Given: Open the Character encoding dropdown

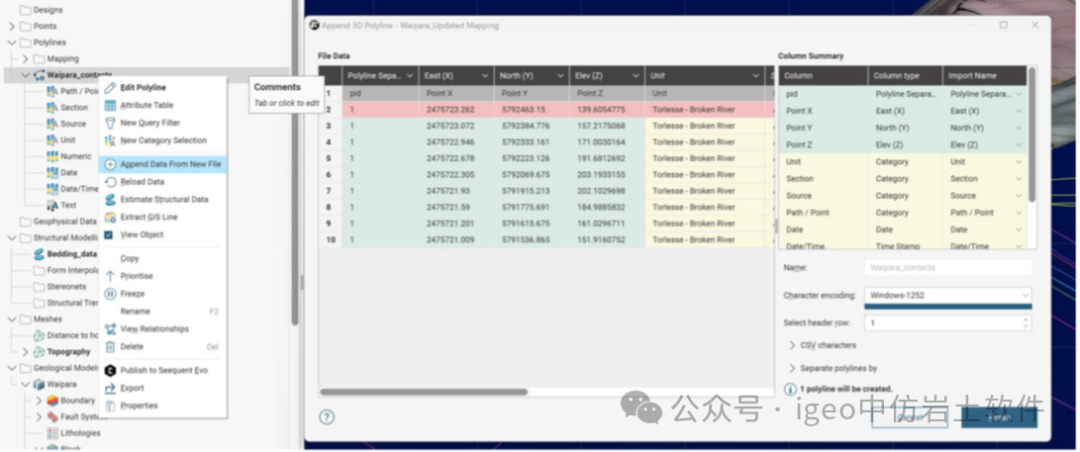Looking at the screenshot, I should click(947, 296).
